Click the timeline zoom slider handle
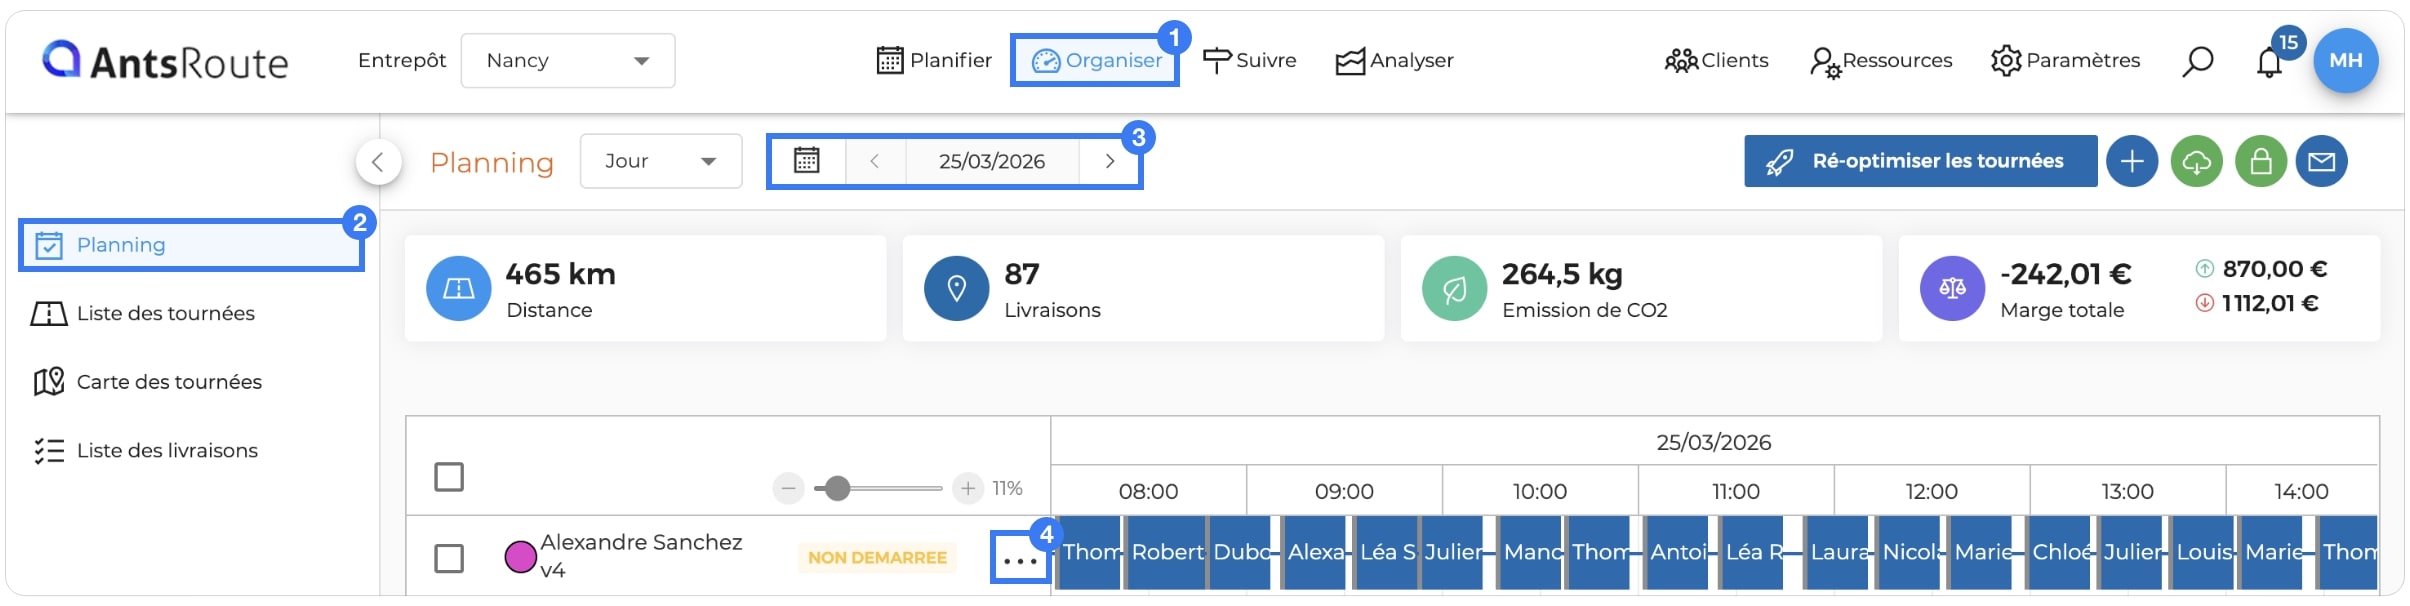Viewport: 2410px width, 606px height. click(837, 488)
